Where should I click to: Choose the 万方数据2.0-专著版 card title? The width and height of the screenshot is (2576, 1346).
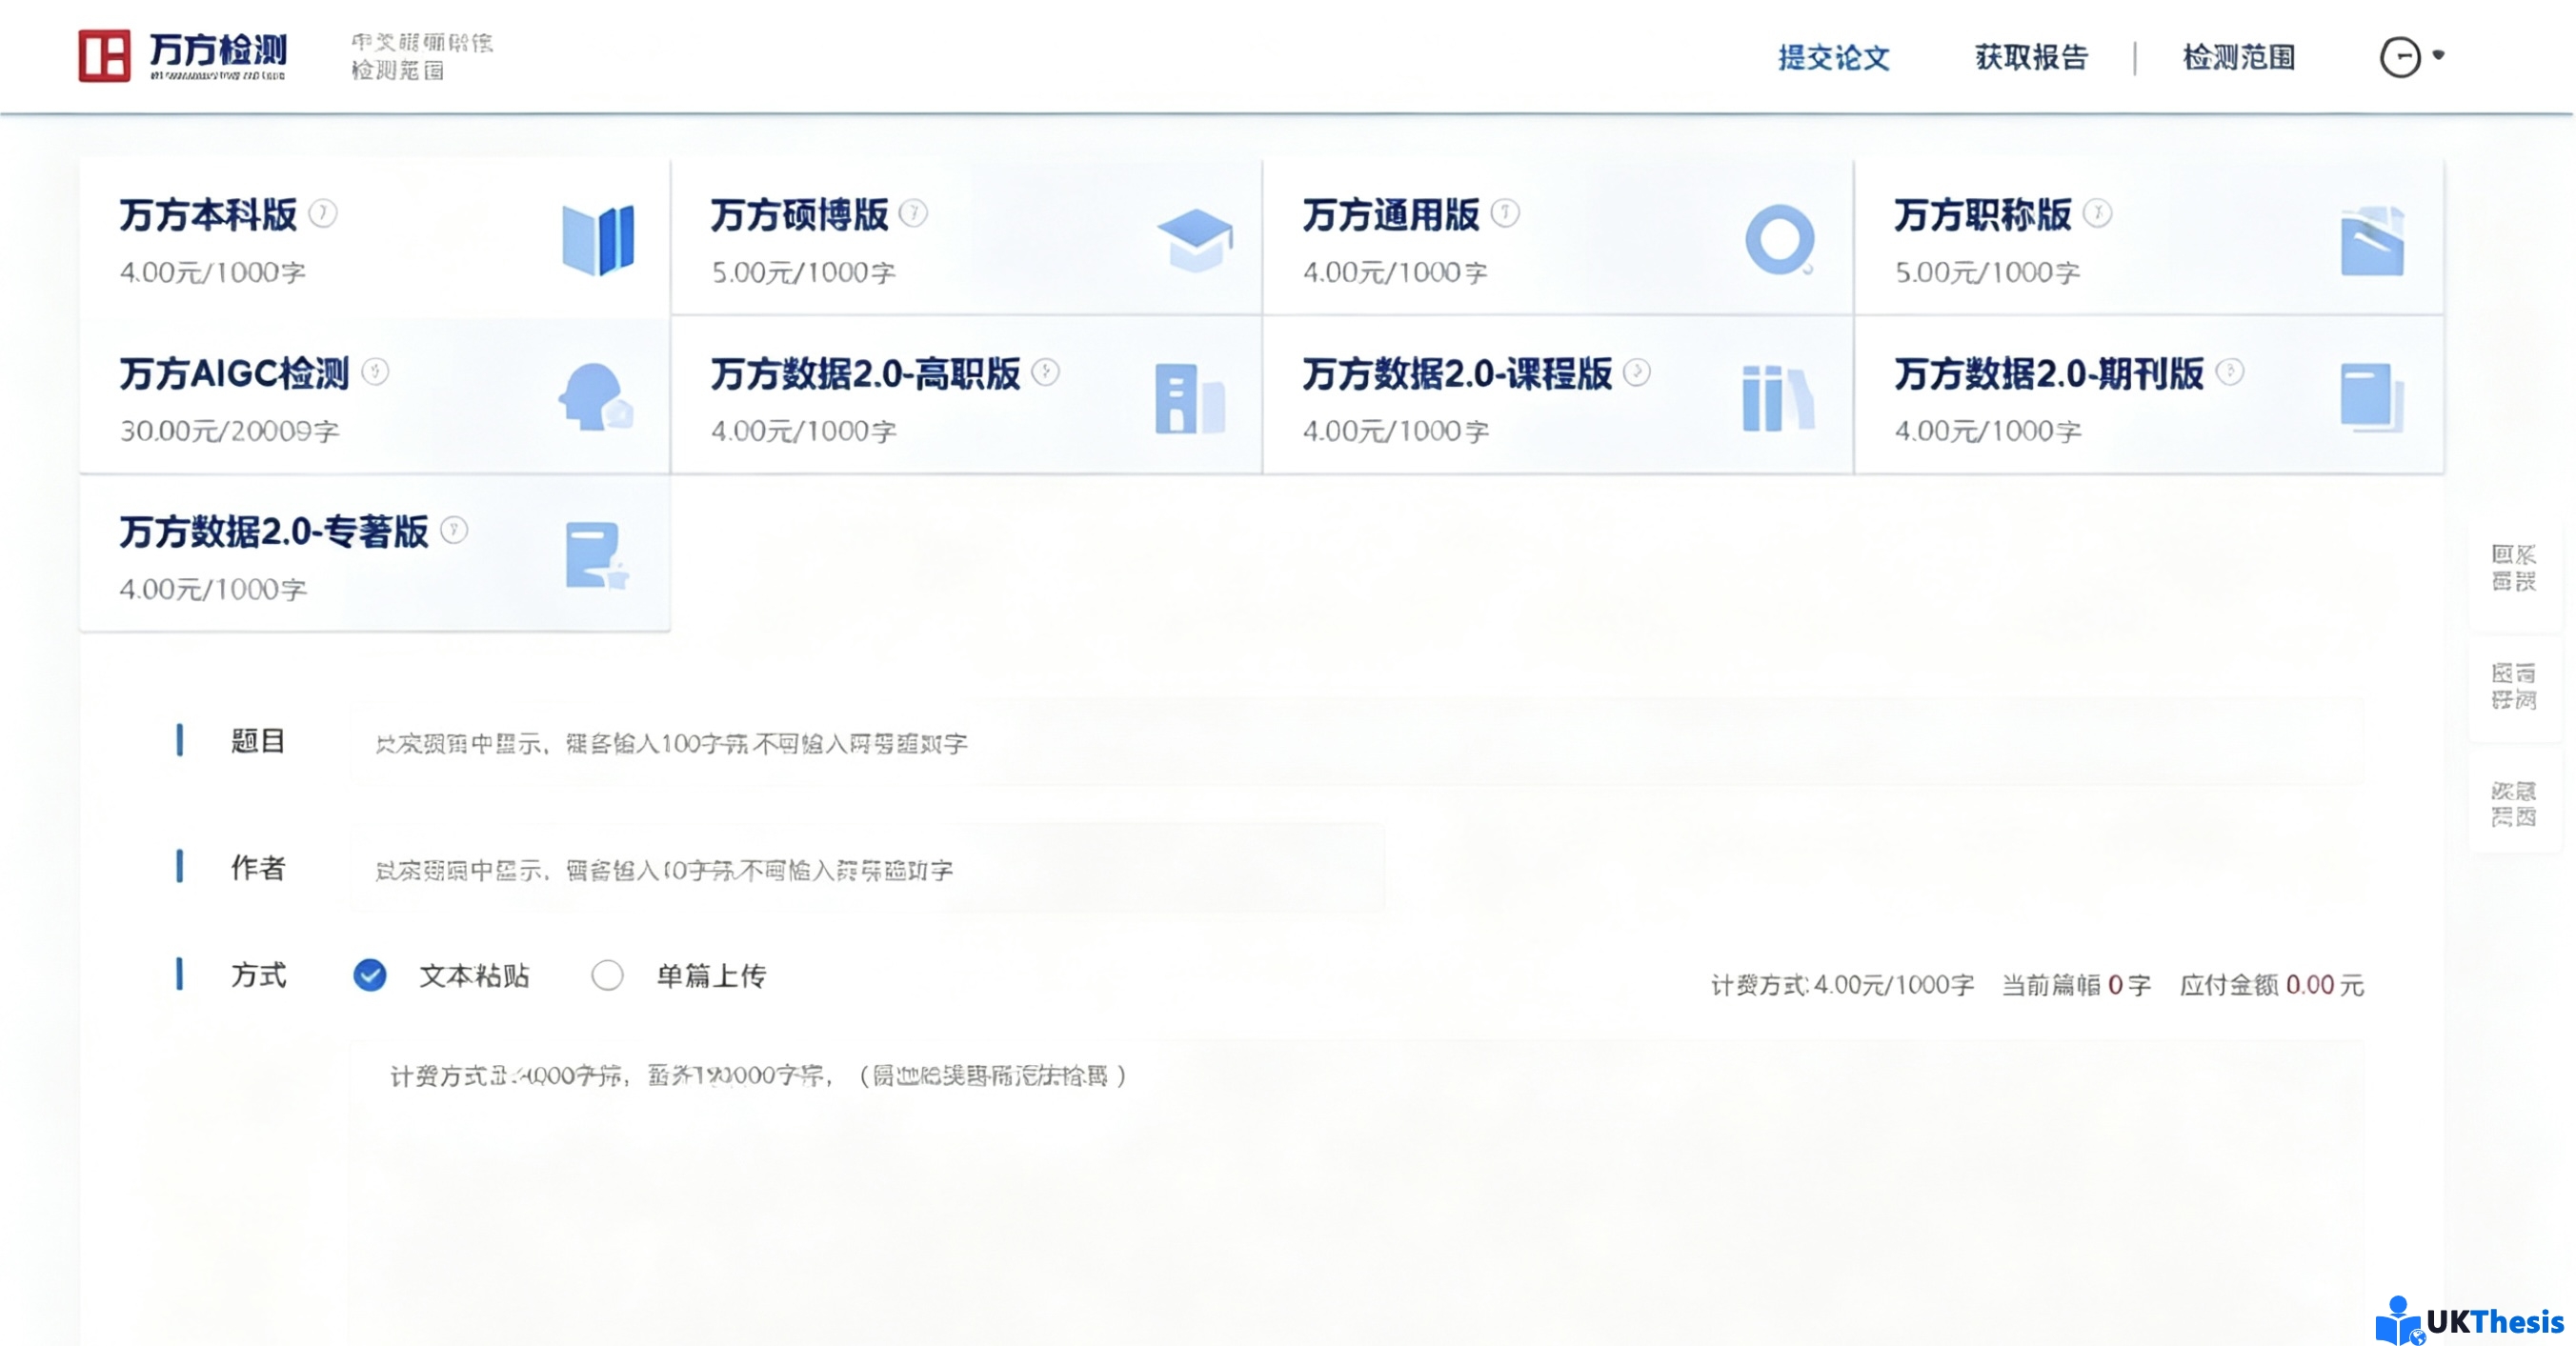point(274,531)
